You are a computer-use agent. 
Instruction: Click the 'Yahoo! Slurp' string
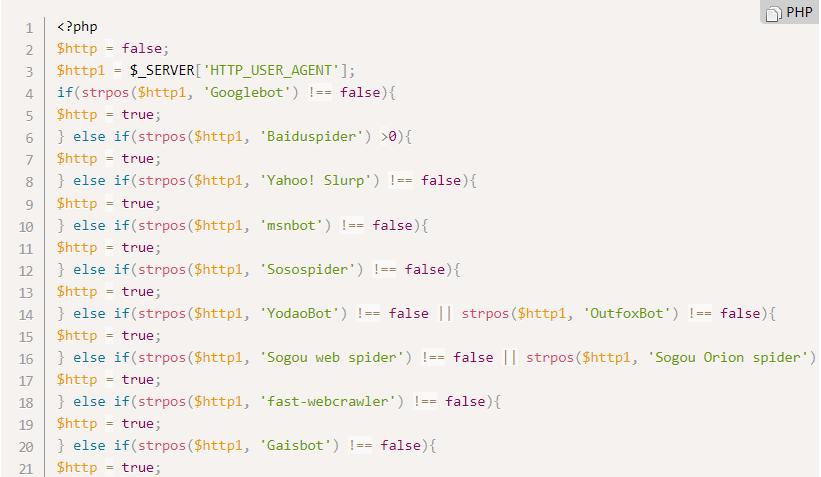[316, 181]
